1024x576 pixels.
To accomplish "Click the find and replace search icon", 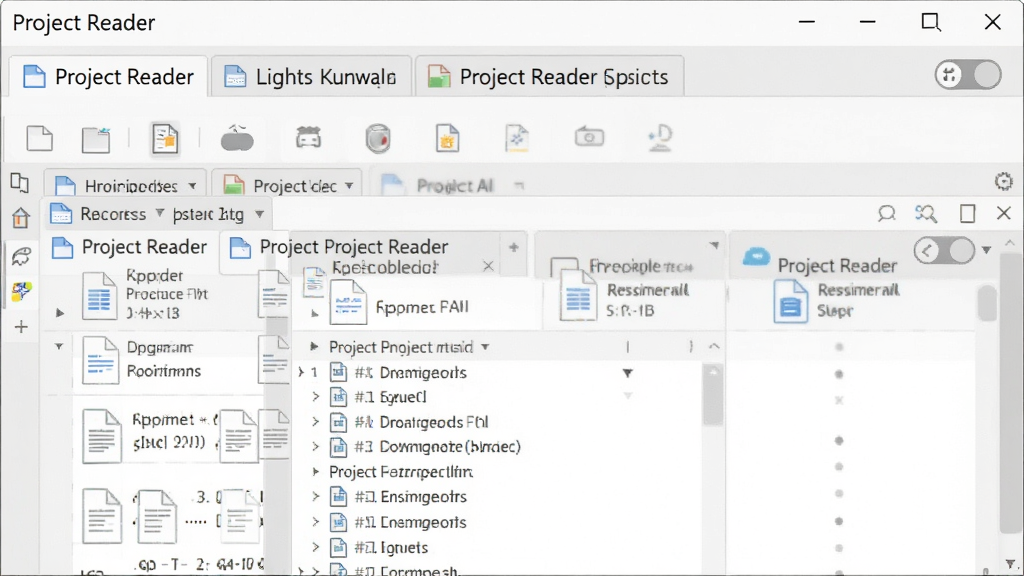I will click(x=925, y=214).
